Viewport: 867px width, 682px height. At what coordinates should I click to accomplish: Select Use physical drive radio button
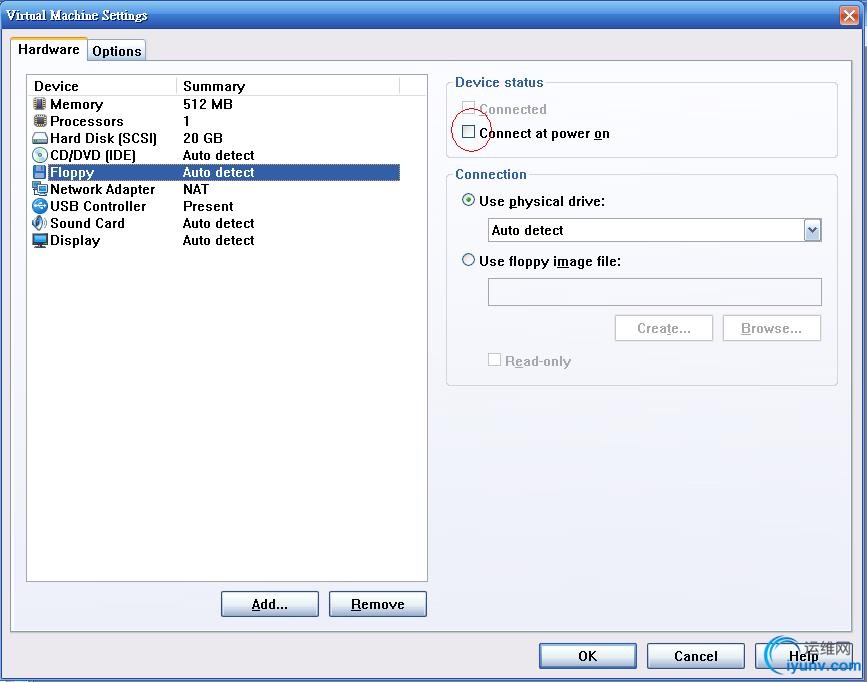[468, 200]
